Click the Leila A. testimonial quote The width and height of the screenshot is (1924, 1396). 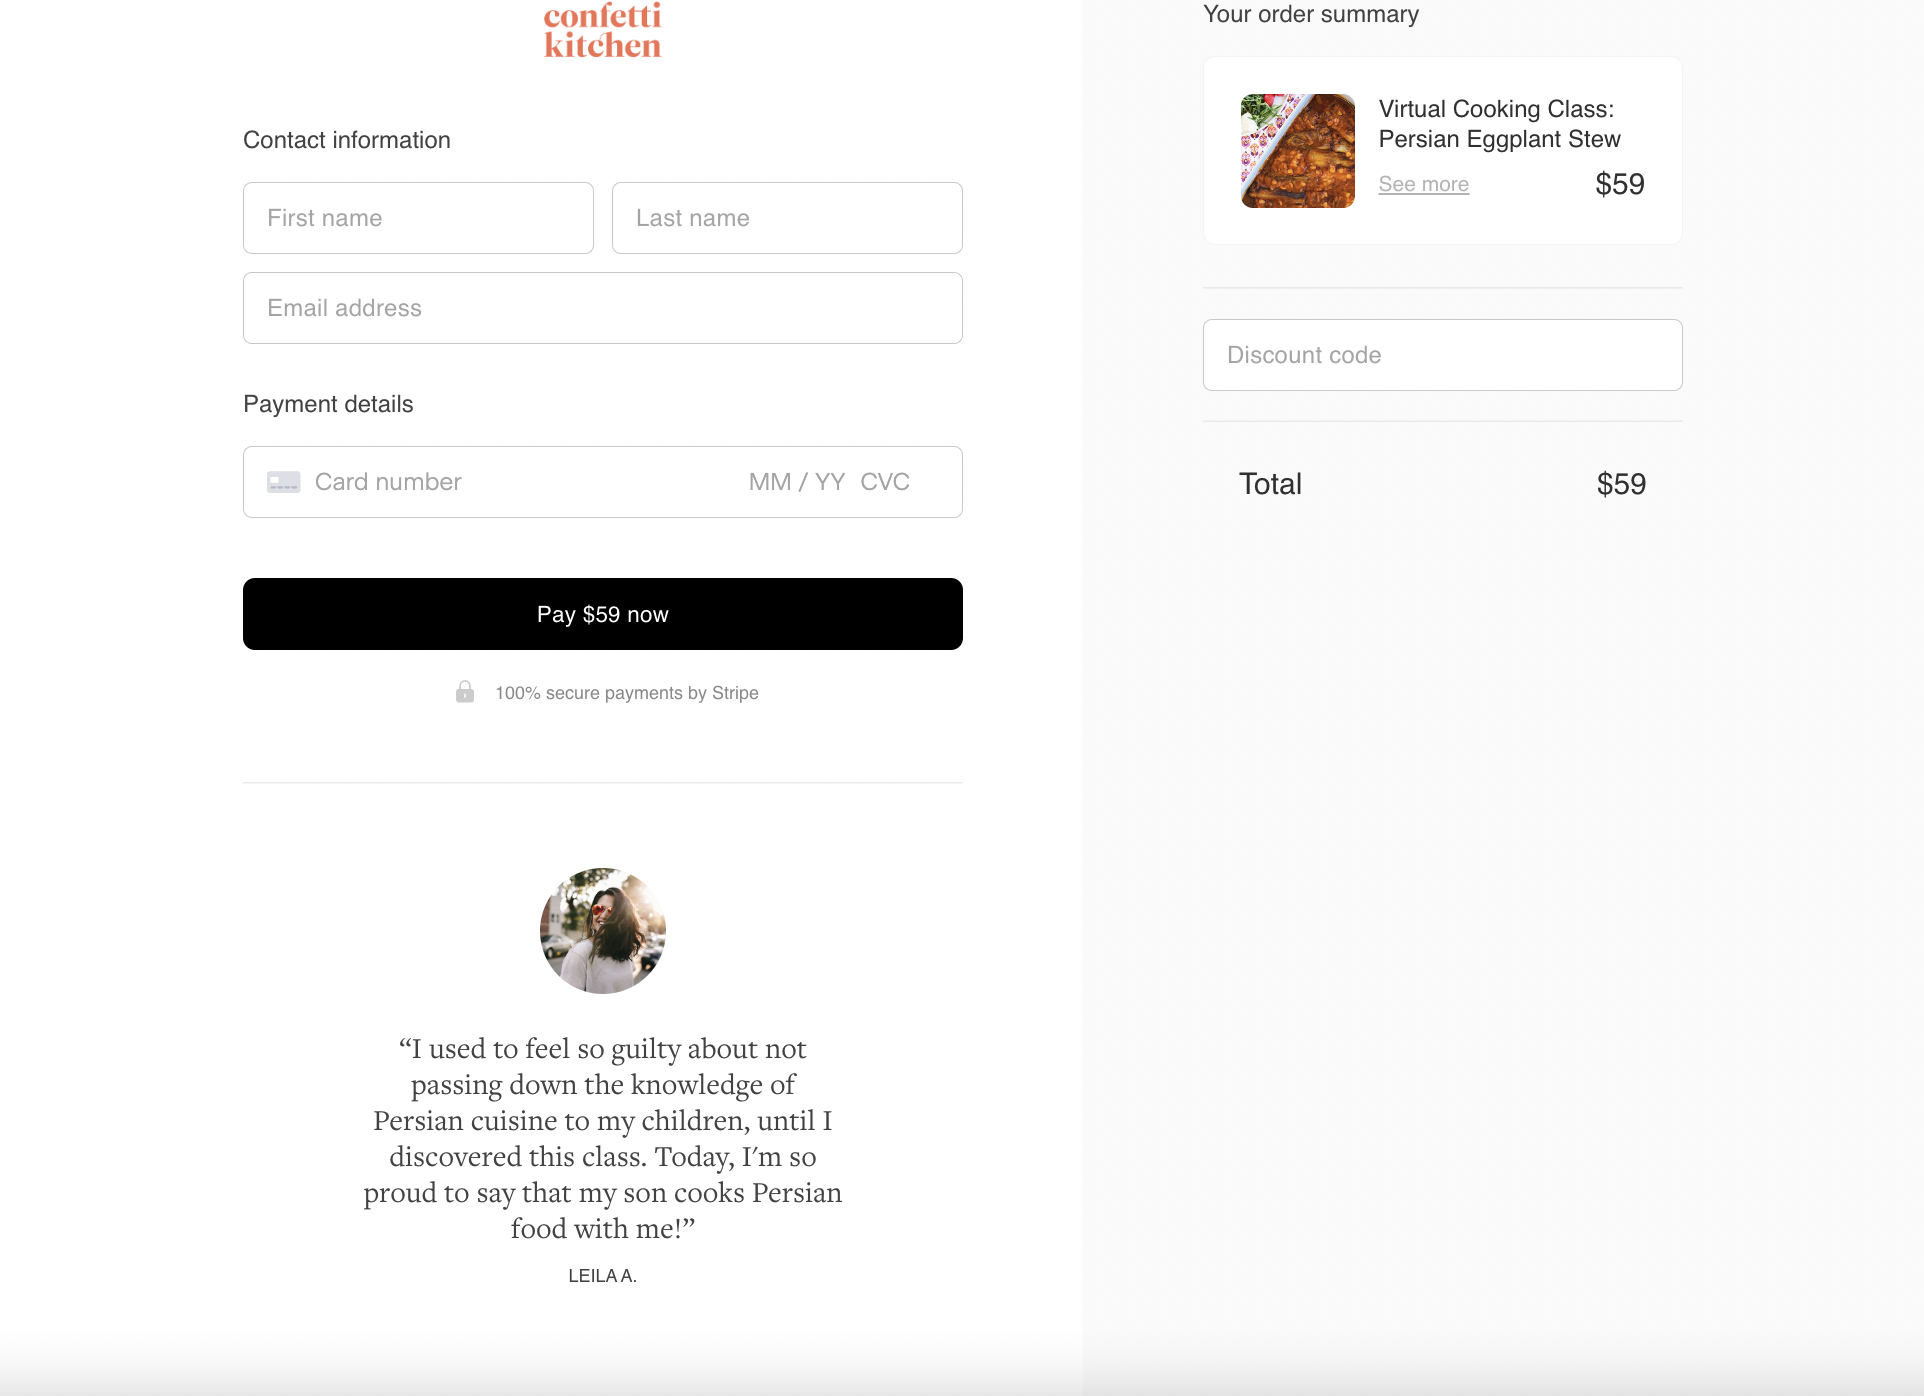point(602,1138)
